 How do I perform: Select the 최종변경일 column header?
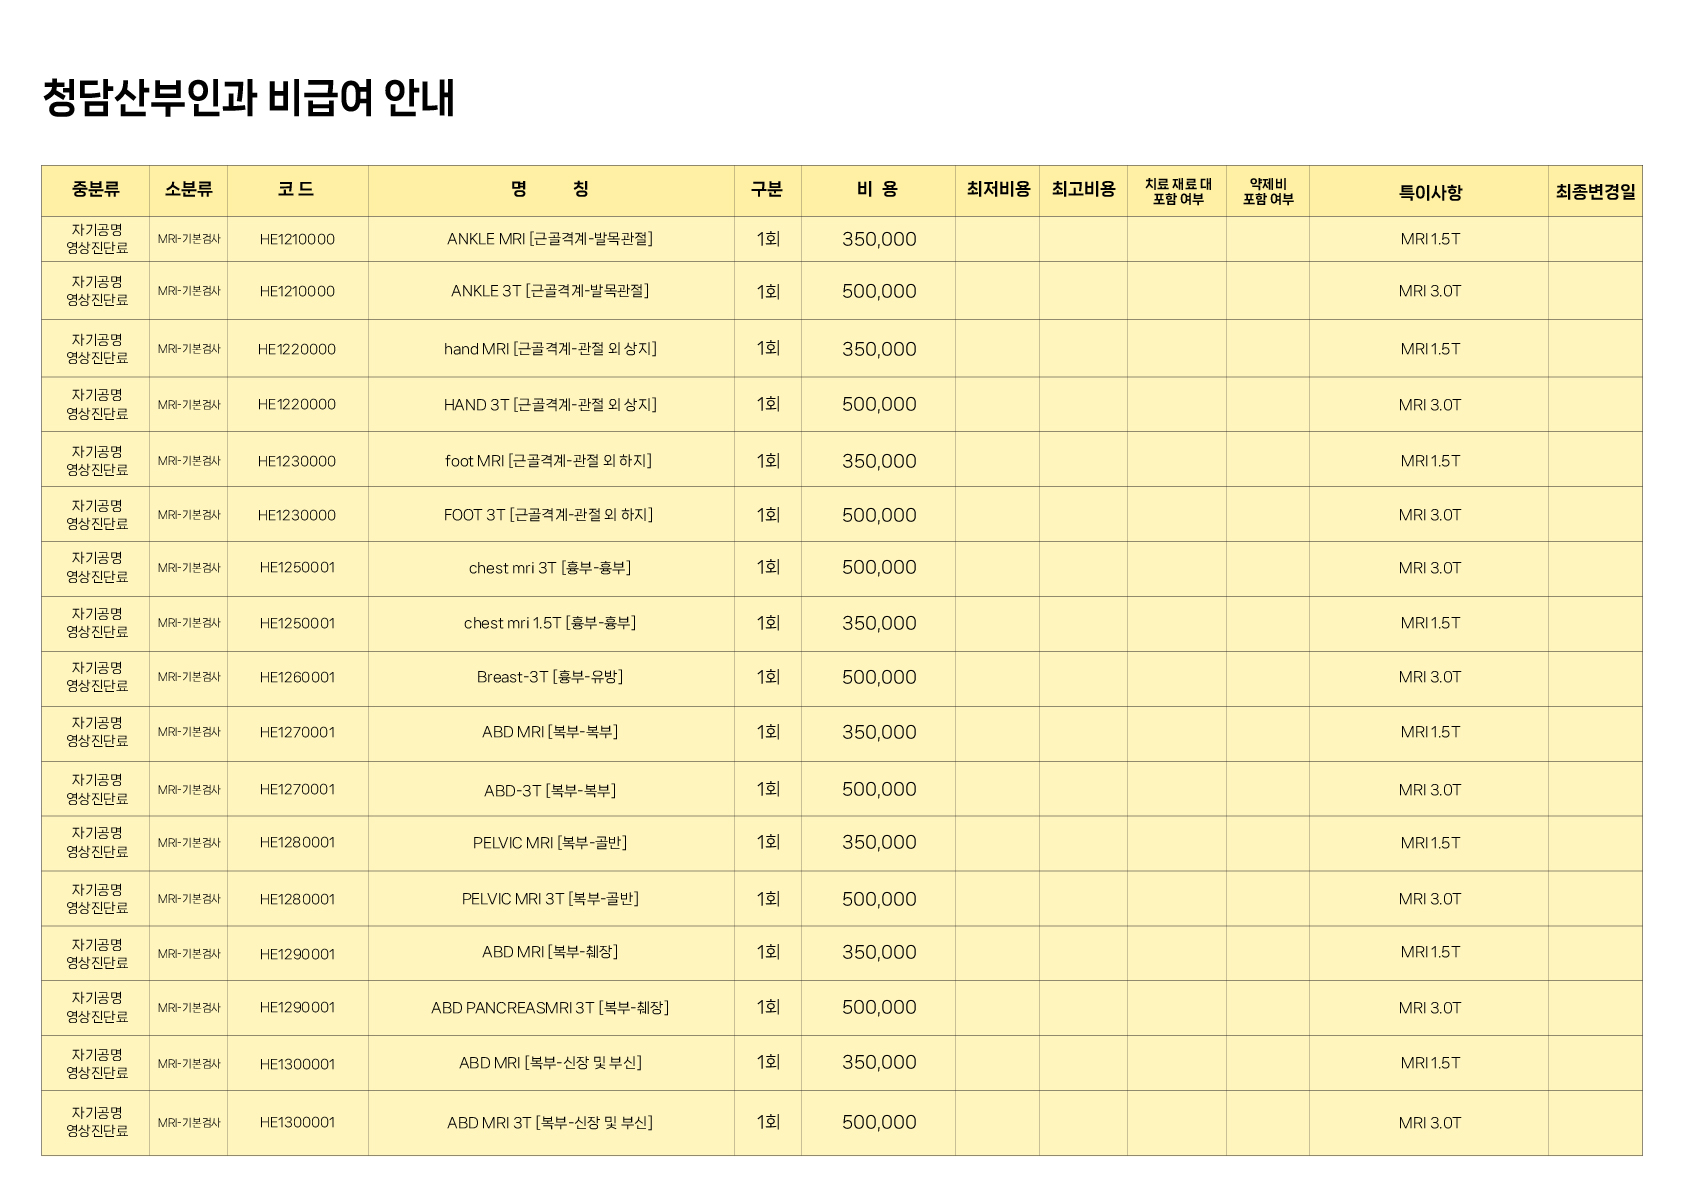pos(1596,192)
